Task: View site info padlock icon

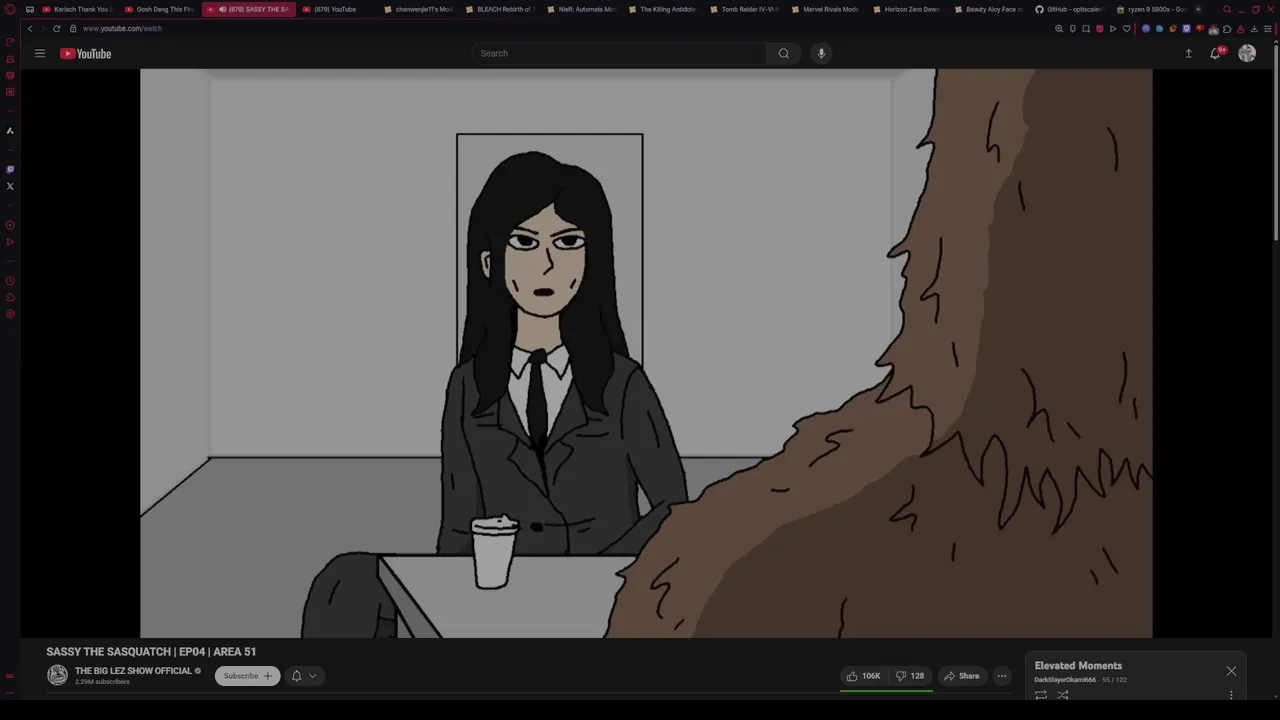Action: (x=73, y=28)
